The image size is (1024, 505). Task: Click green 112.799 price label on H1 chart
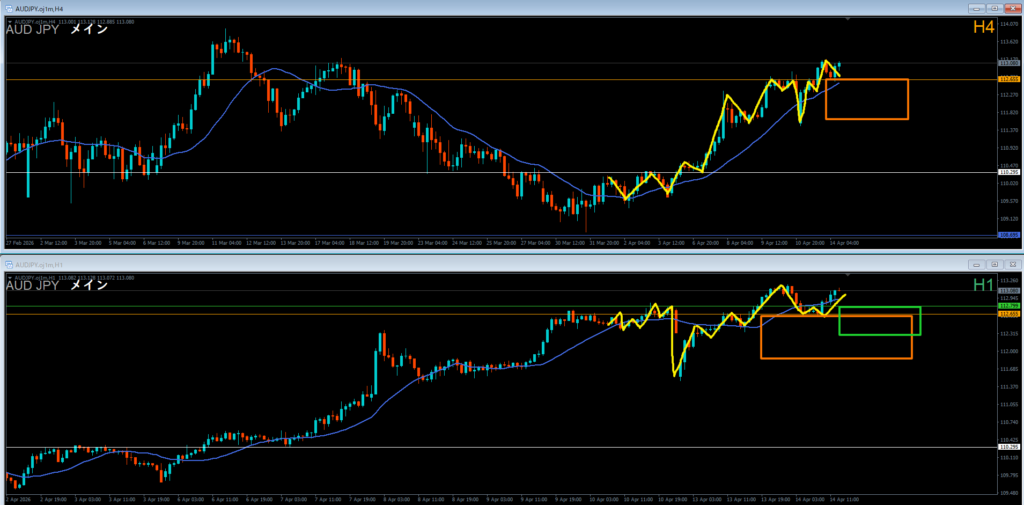click(x=1008, y=306)
